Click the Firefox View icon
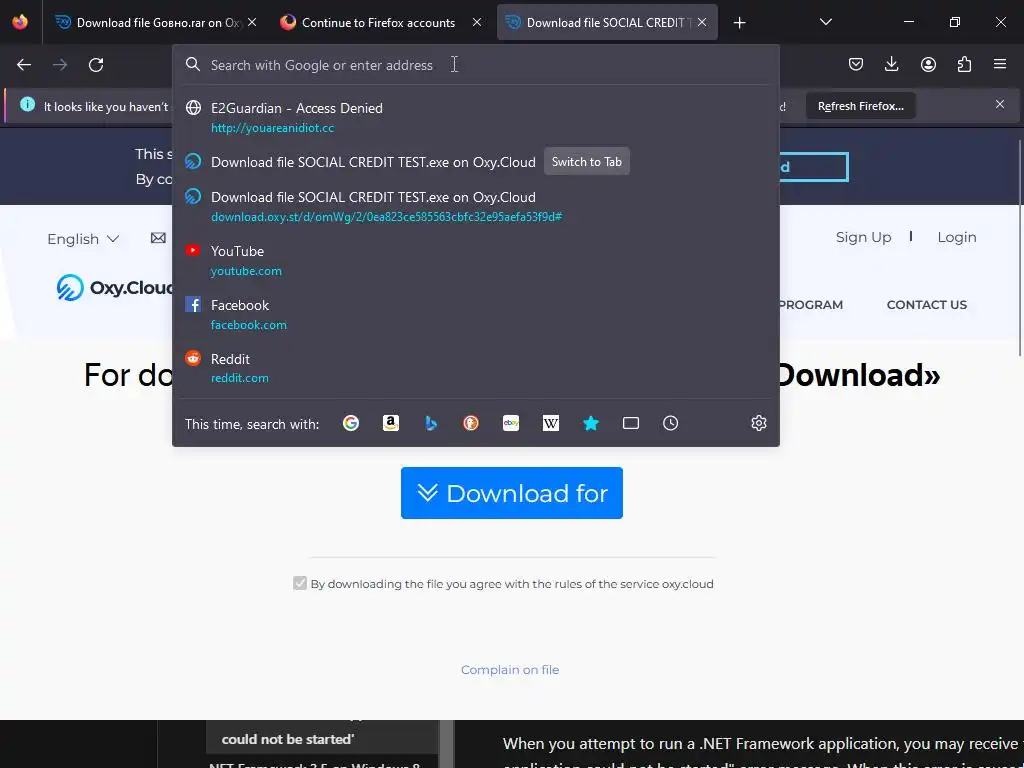Image resolution: width=1024 pixels, height=768 pixels. [x=20, y=22]
